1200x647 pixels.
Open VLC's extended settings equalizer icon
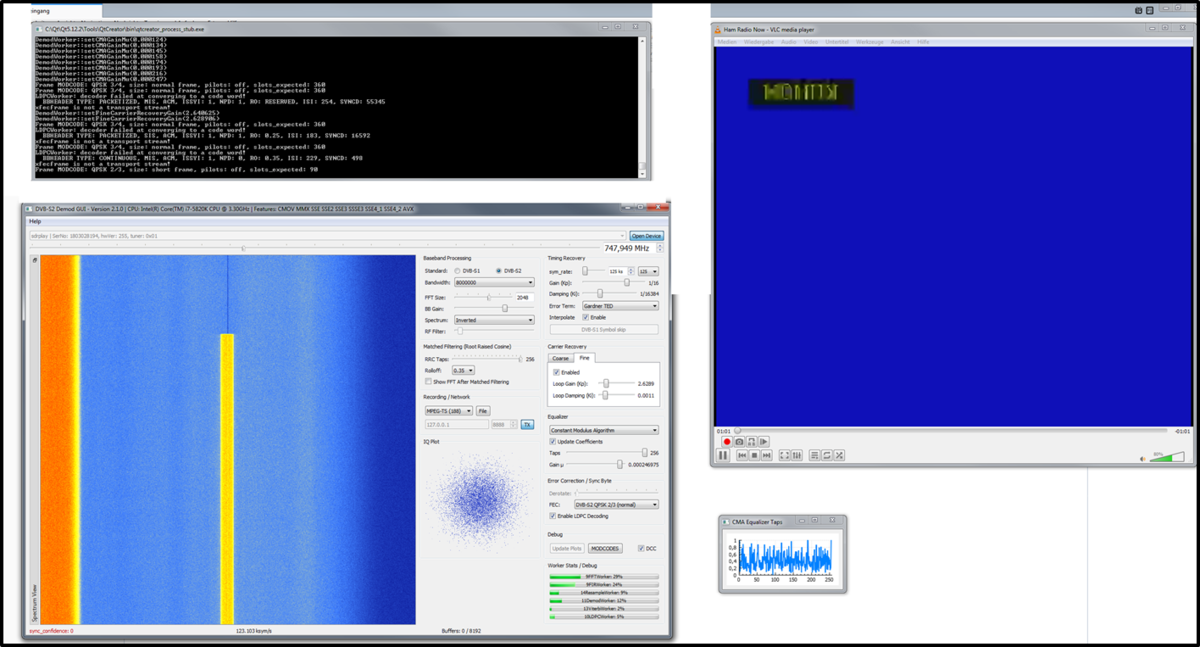pos(797,455)
